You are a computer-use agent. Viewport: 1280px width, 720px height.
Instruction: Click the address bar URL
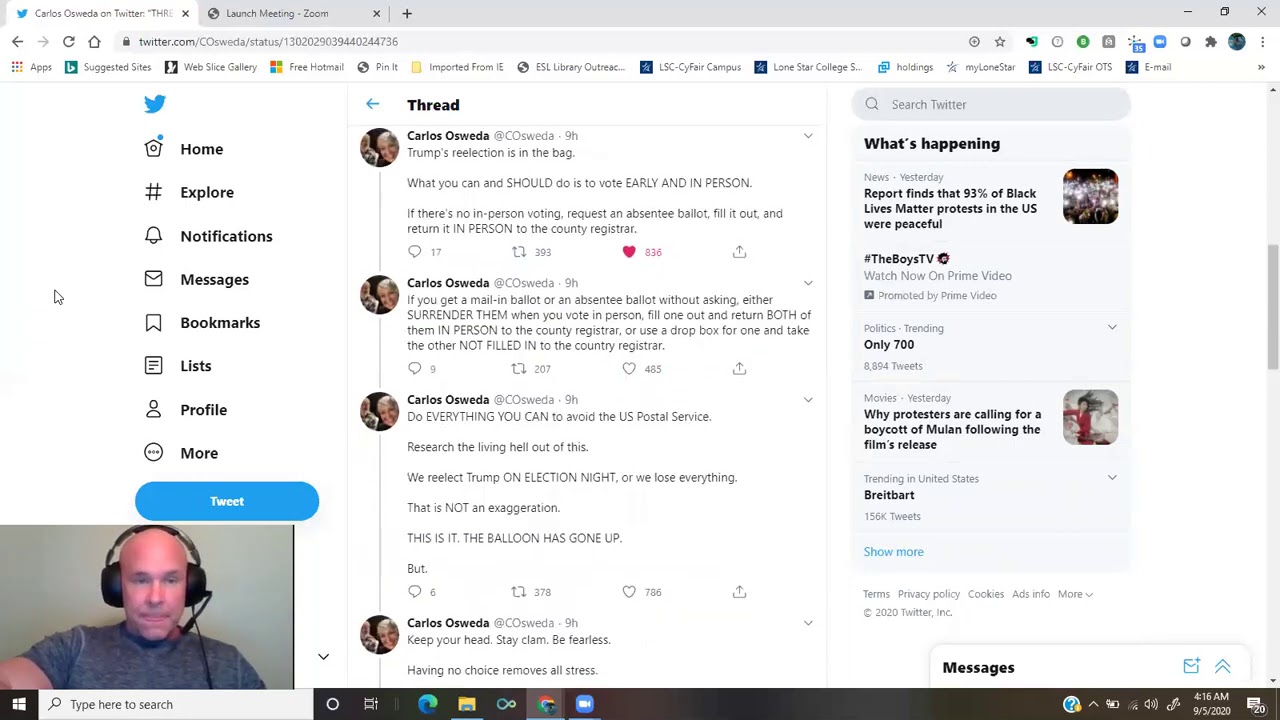[x=268, y=42]
